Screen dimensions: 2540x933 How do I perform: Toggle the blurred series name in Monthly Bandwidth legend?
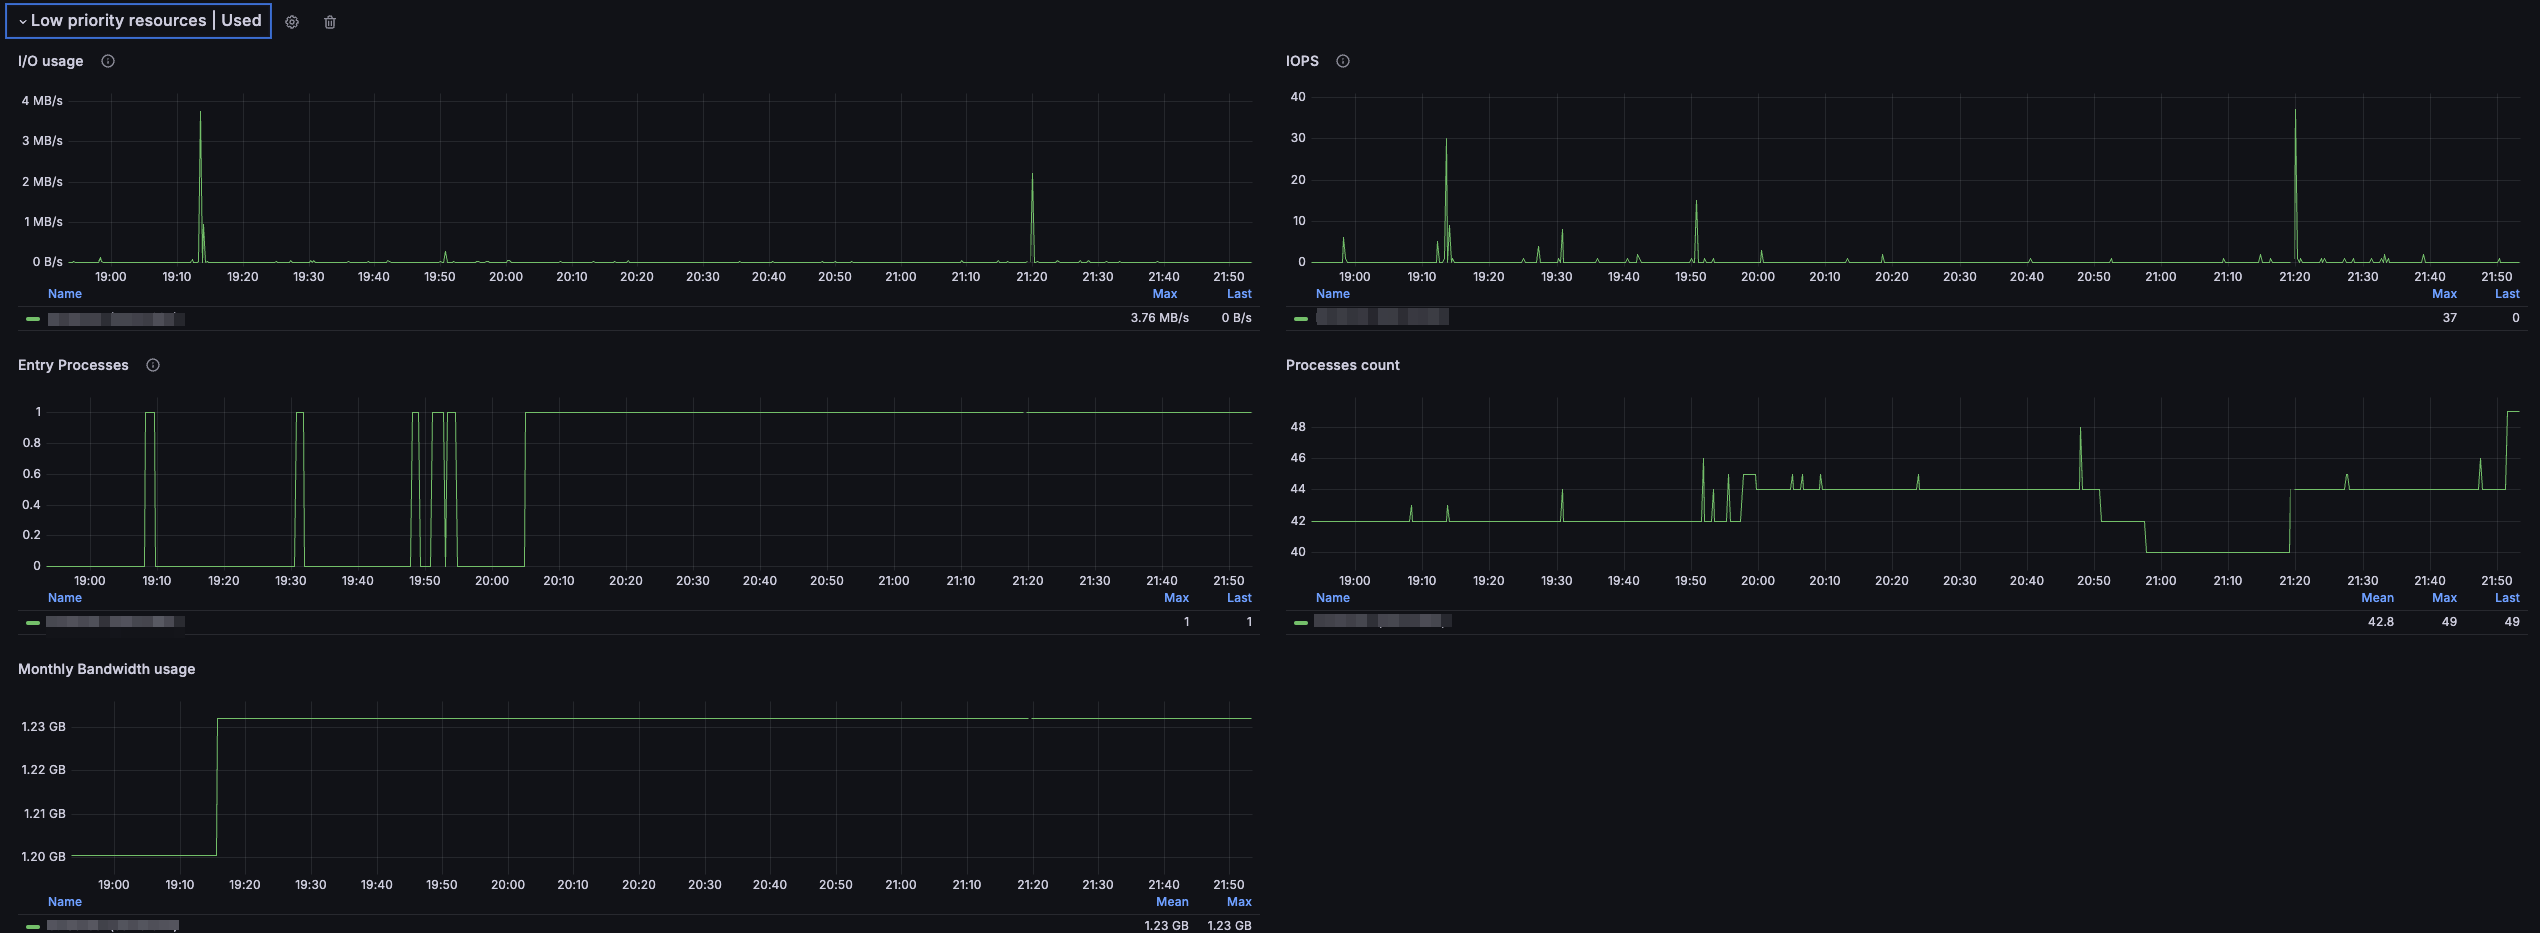point(113,926)
